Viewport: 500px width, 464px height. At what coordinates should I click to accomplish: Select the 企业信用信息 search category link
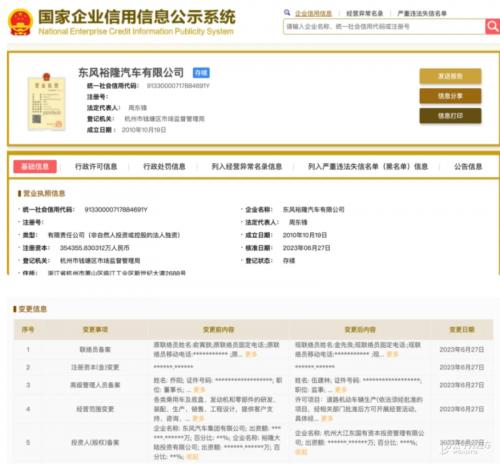(313, 13)
